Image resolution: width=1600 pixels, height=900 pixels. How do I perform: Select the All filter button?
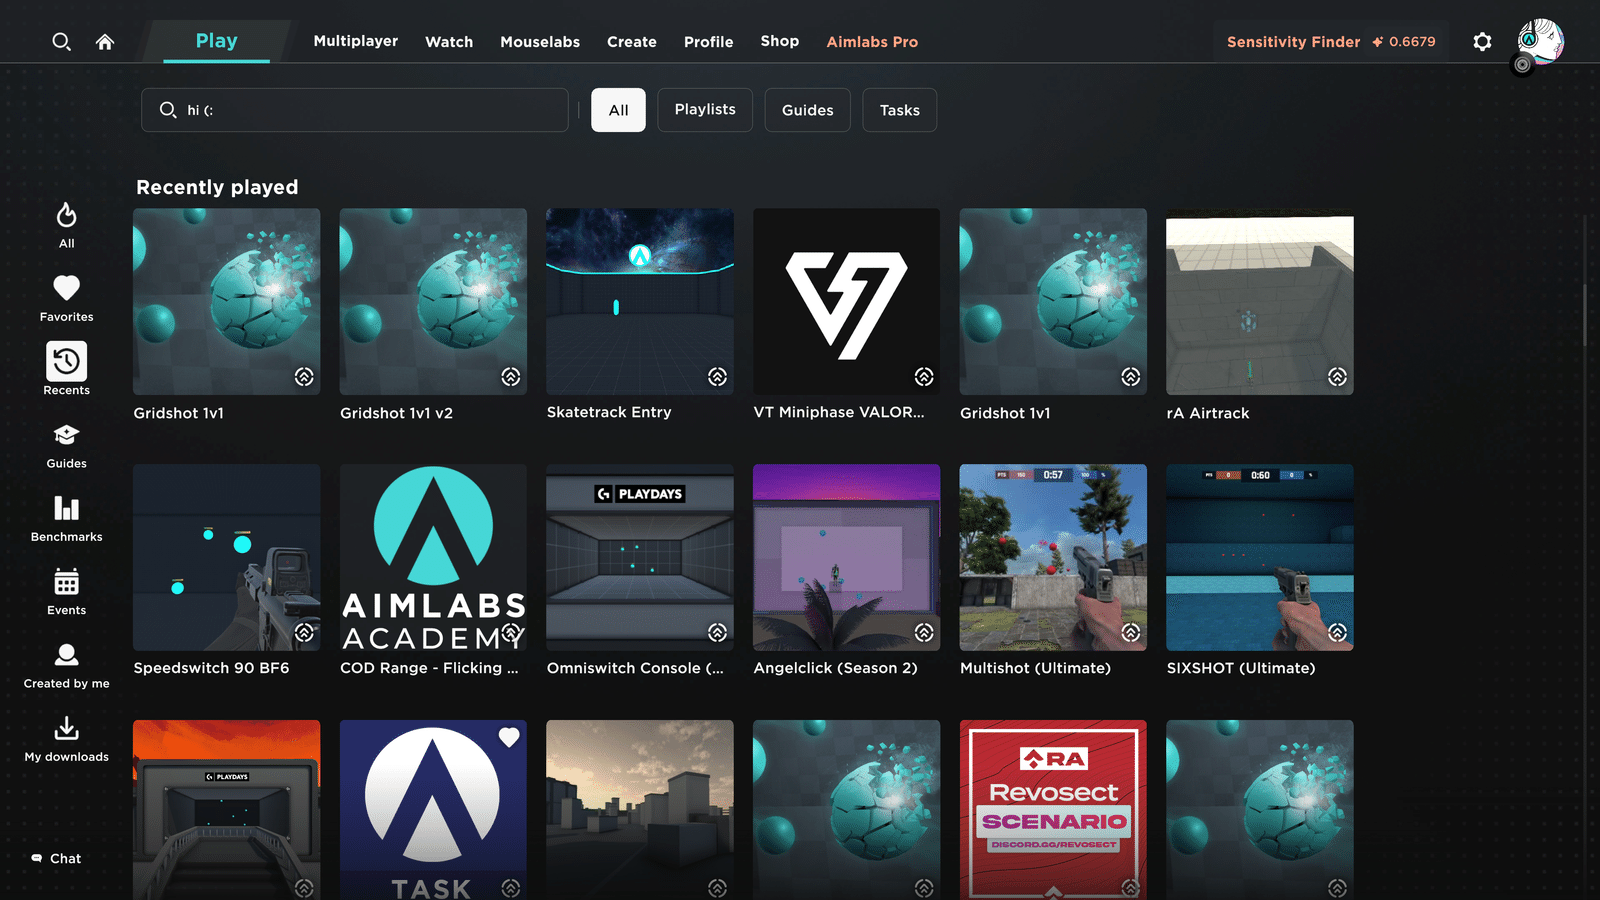tap(618, 110)
